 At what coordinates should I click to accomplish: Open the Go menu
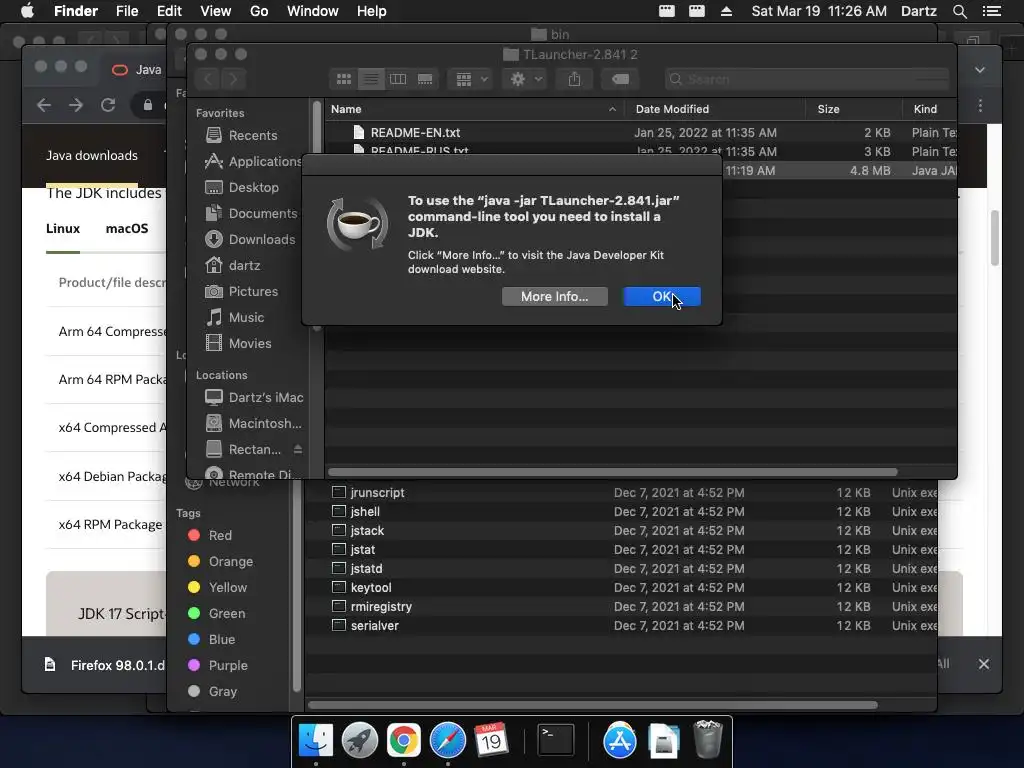tap(259, 11)
